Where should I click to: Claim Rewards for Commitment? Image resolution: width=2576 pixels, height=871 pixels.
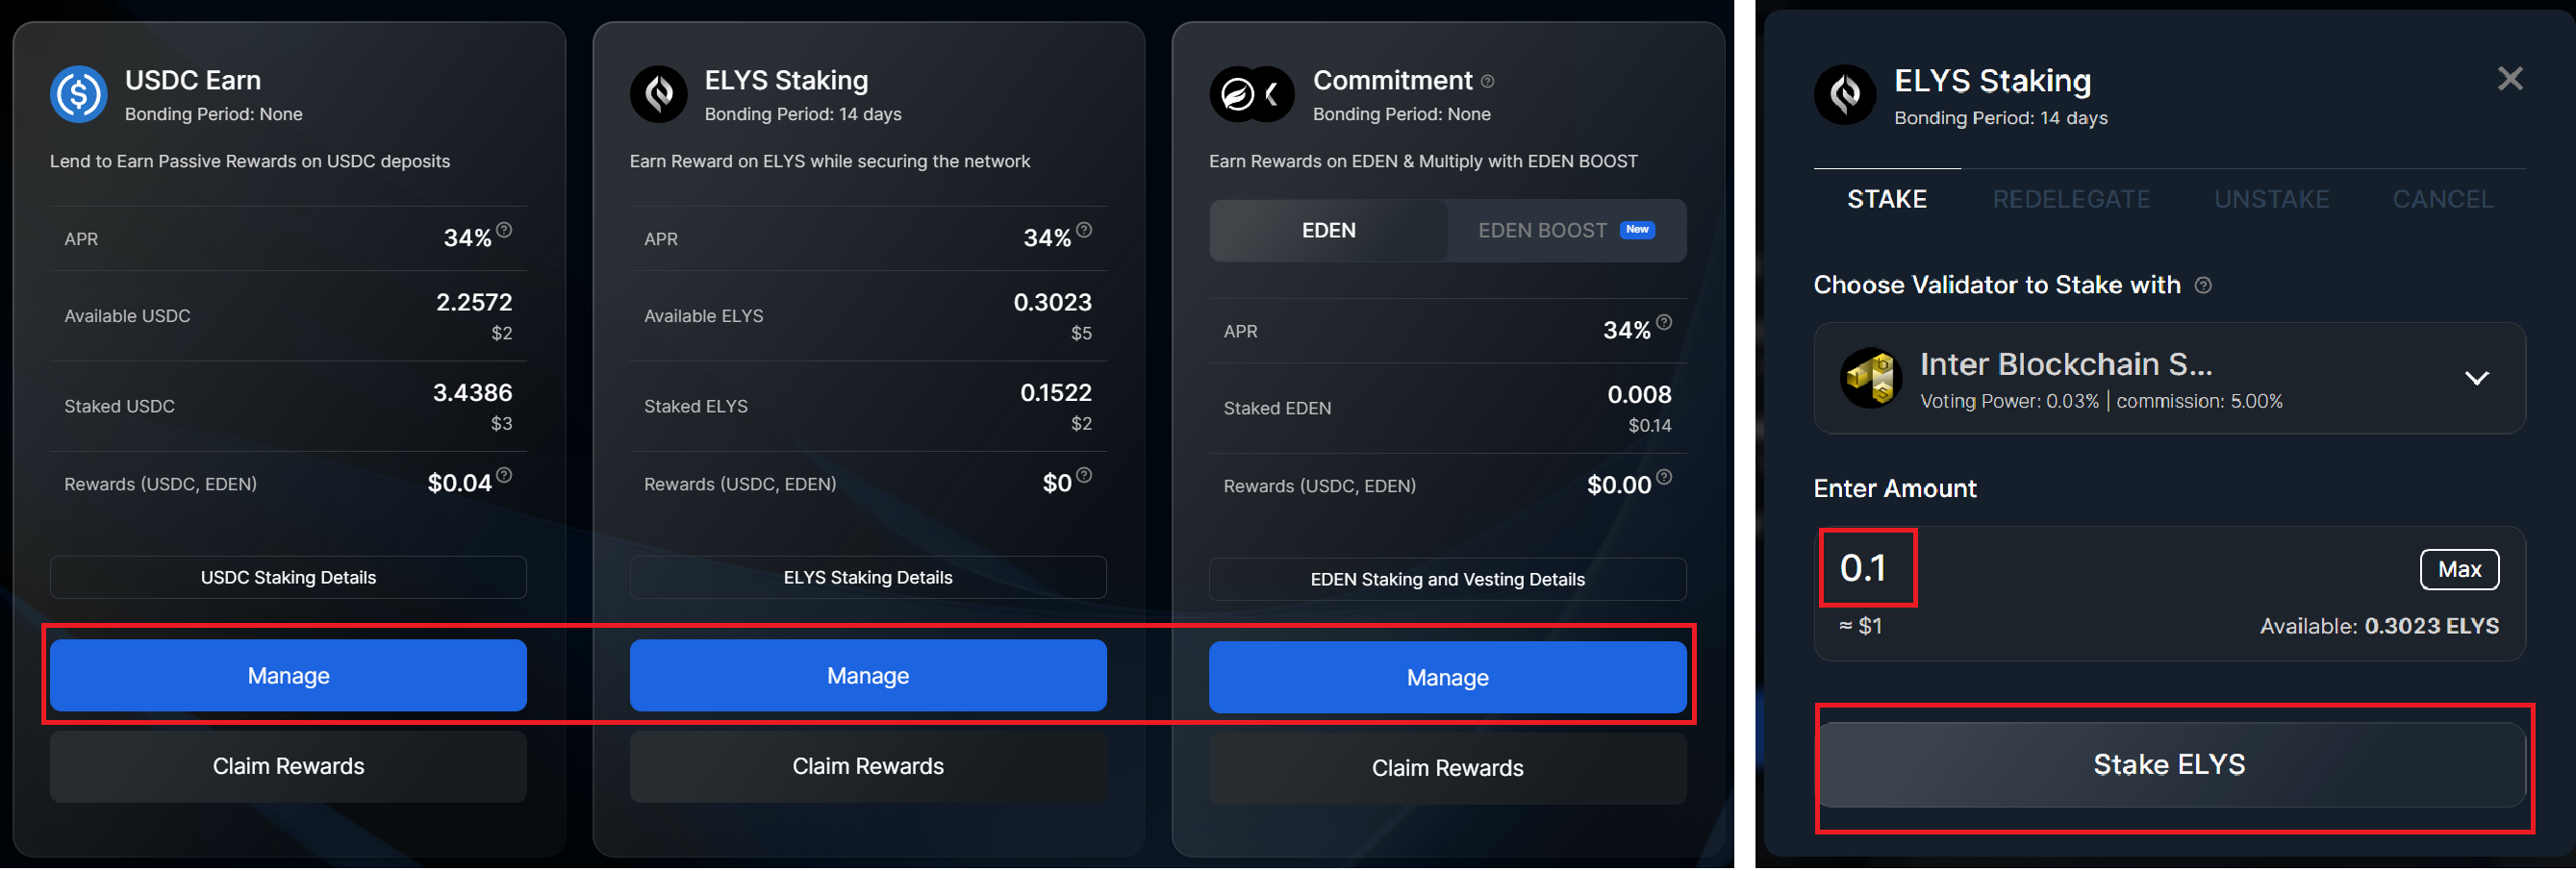(x=1448, y=770)
